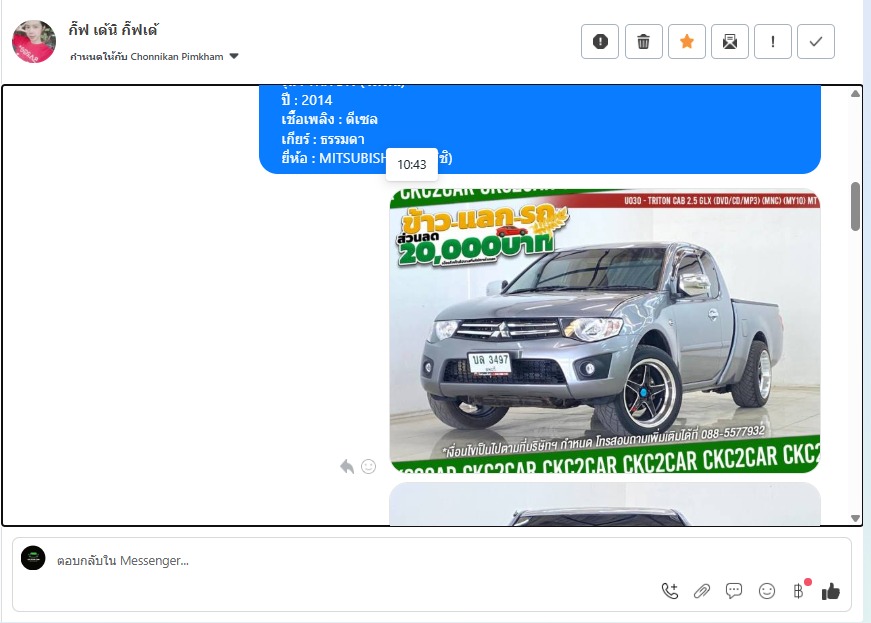Mark conversation done with checkmark button
This screenshot has height=623, width=871.
click(816, 42)
